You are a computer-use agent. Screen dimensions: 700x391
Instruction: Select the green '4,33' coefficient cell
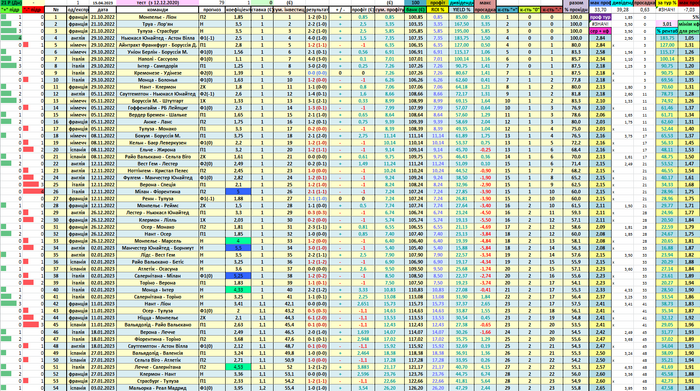coord(238,290)
